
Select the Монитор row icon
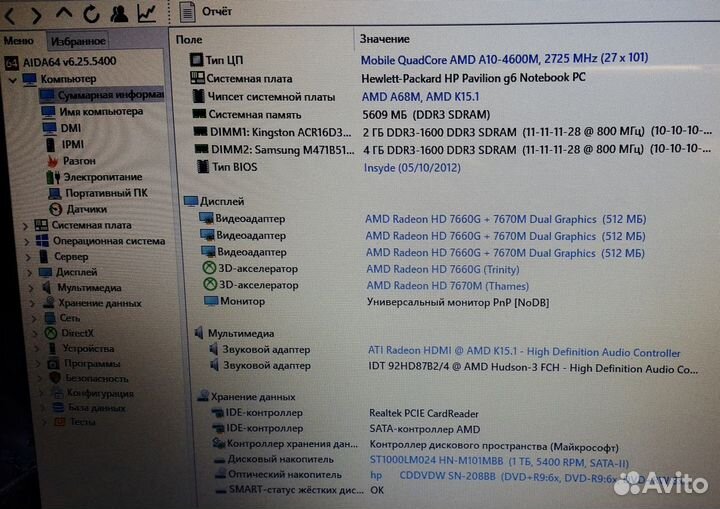tap(211, 301)
